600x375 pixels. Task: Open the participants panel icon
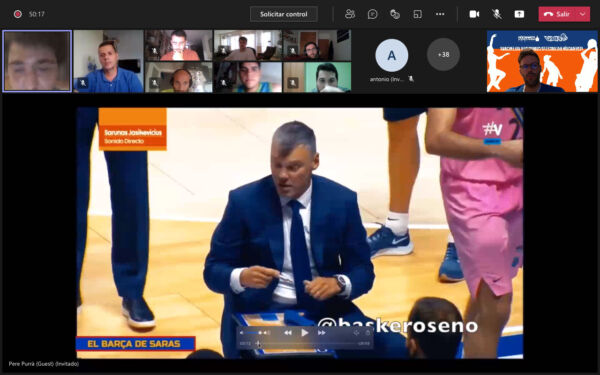click(350, 14)
